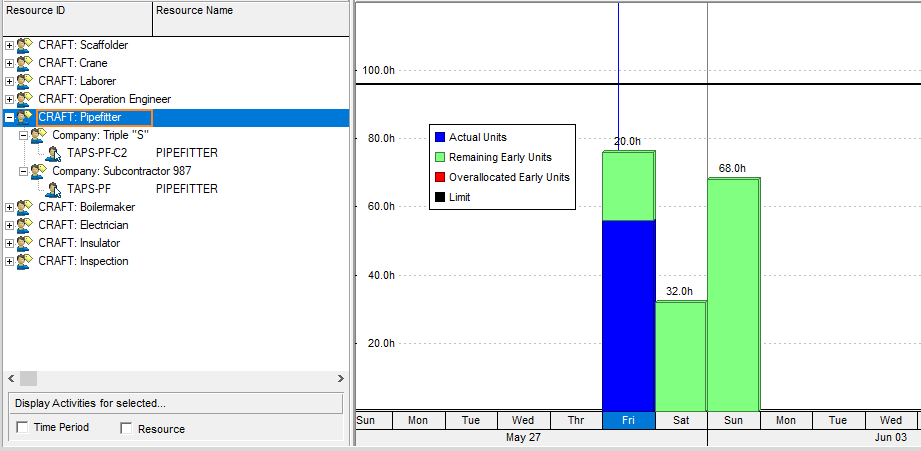
Task: Click the CRAFT: Boilermaker resource icon
Action: 25,207
